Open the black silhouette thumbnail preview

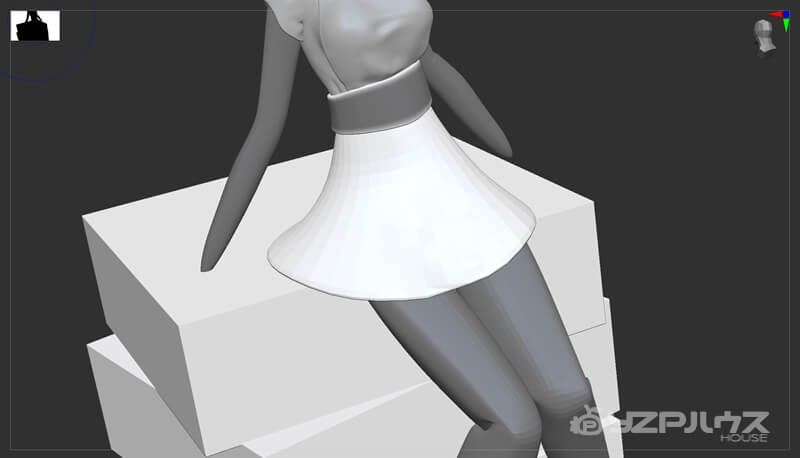click(35, 26)
